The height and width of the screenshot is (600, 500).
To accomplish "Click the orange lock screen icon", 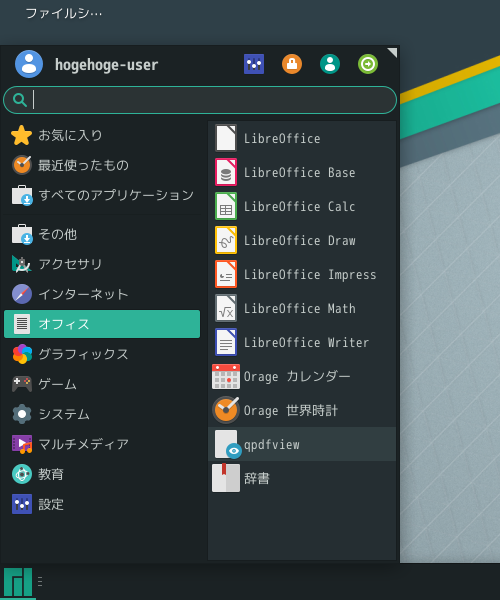I will 292,64.
